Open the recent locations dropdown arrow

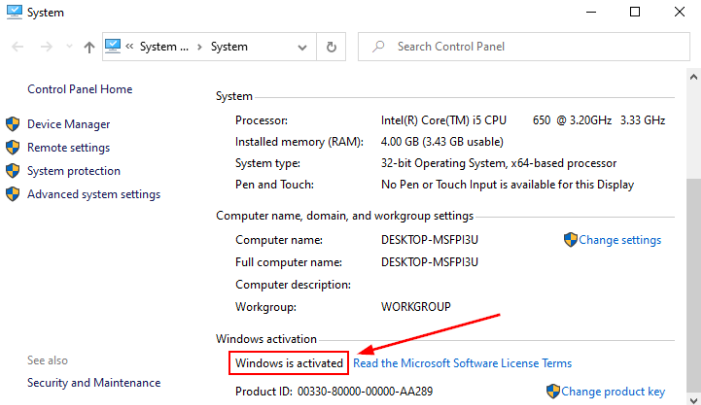click(x=69, y=46)
